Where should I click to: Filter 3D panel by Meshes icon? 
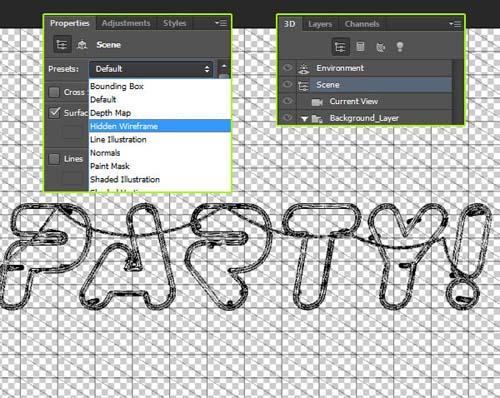pyautogui.click(x=360, y=46)
